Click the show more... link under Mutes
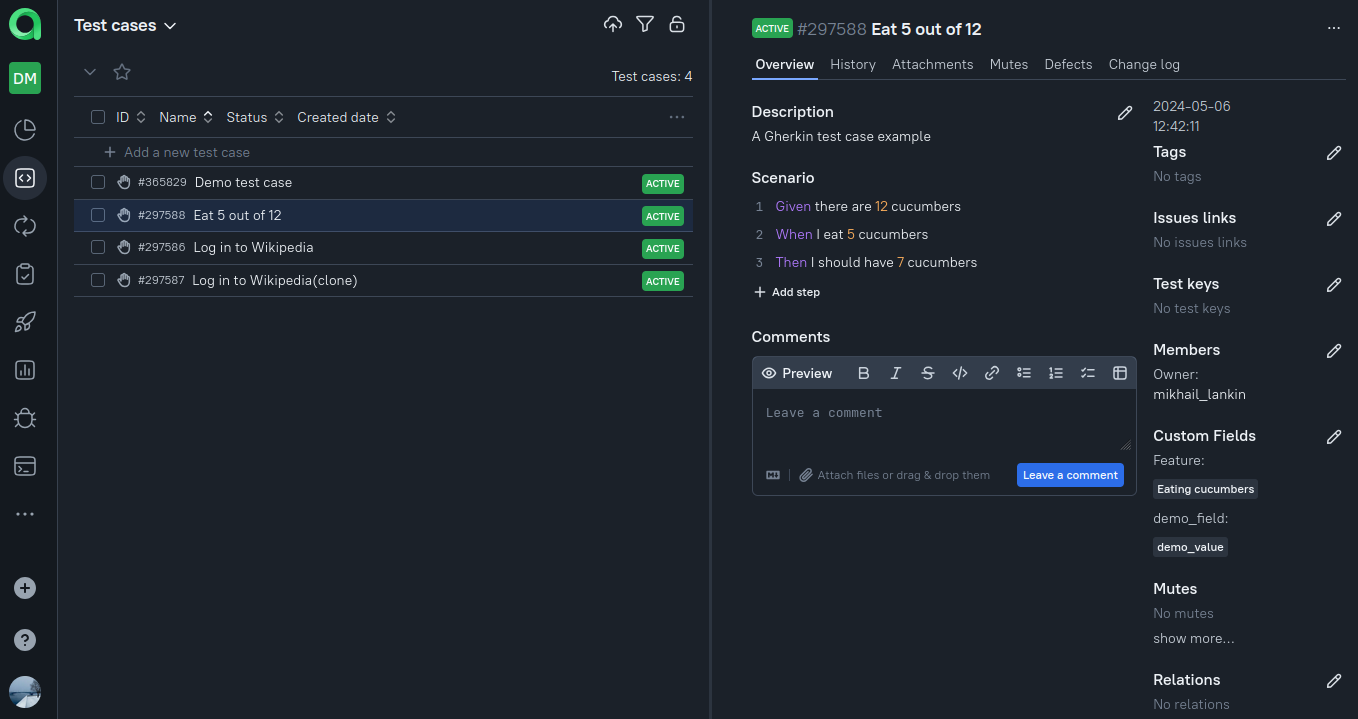Screen dimensions: 1358x719 point(1193,639)
